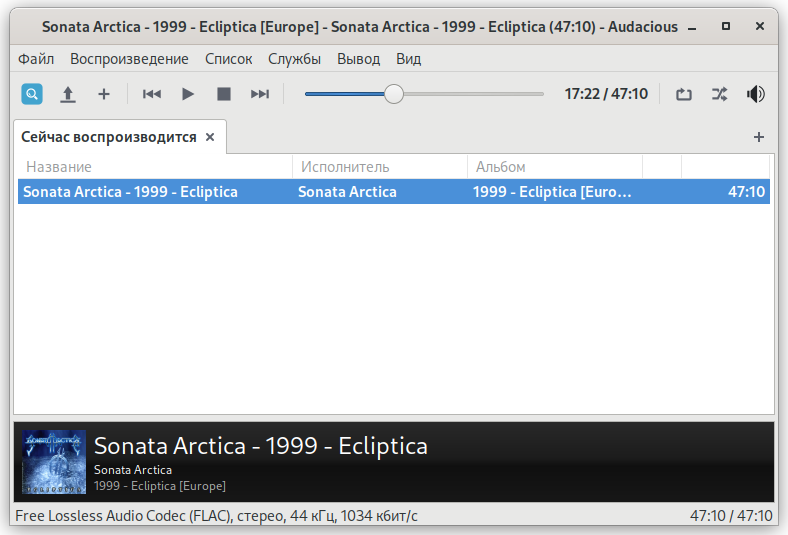Click the 47:10 duration in the track row
The height and width of the screenshot is (535, 788).
point(746,192)
